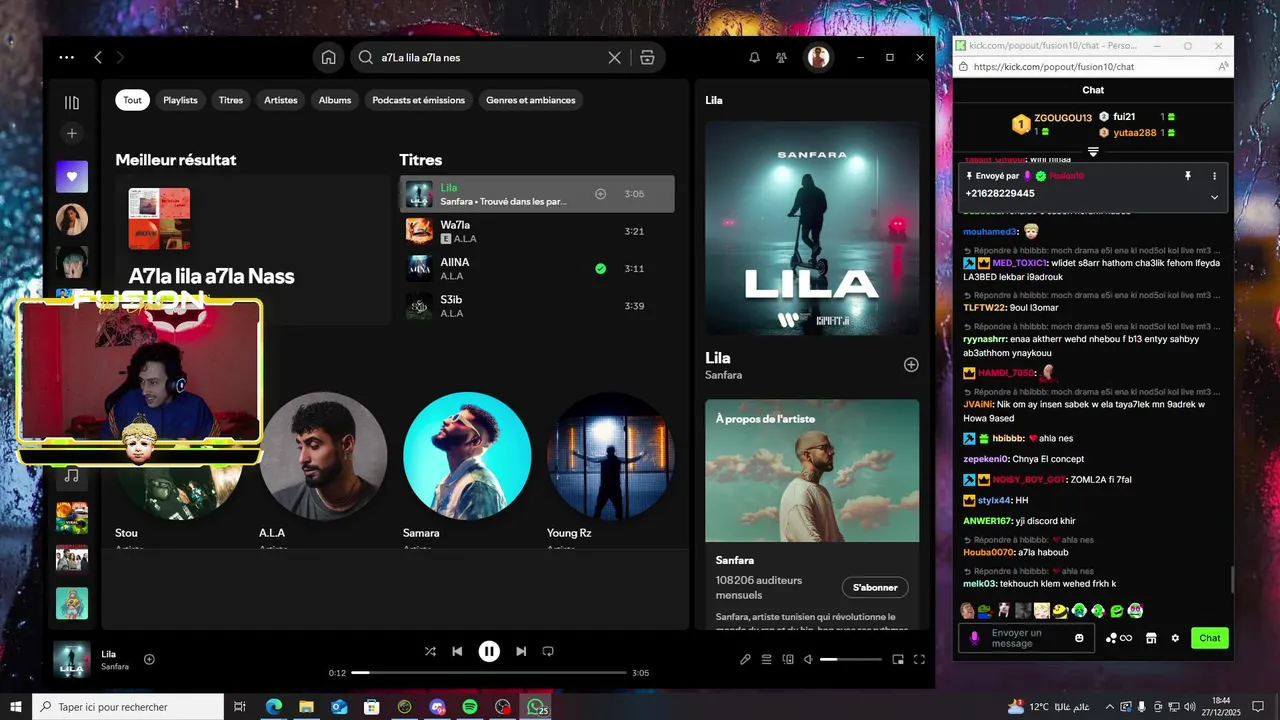Viewport: 1280px width, 720px height.
Task: Select the Artistes filter chip
Action: click(x=281, y=100)
